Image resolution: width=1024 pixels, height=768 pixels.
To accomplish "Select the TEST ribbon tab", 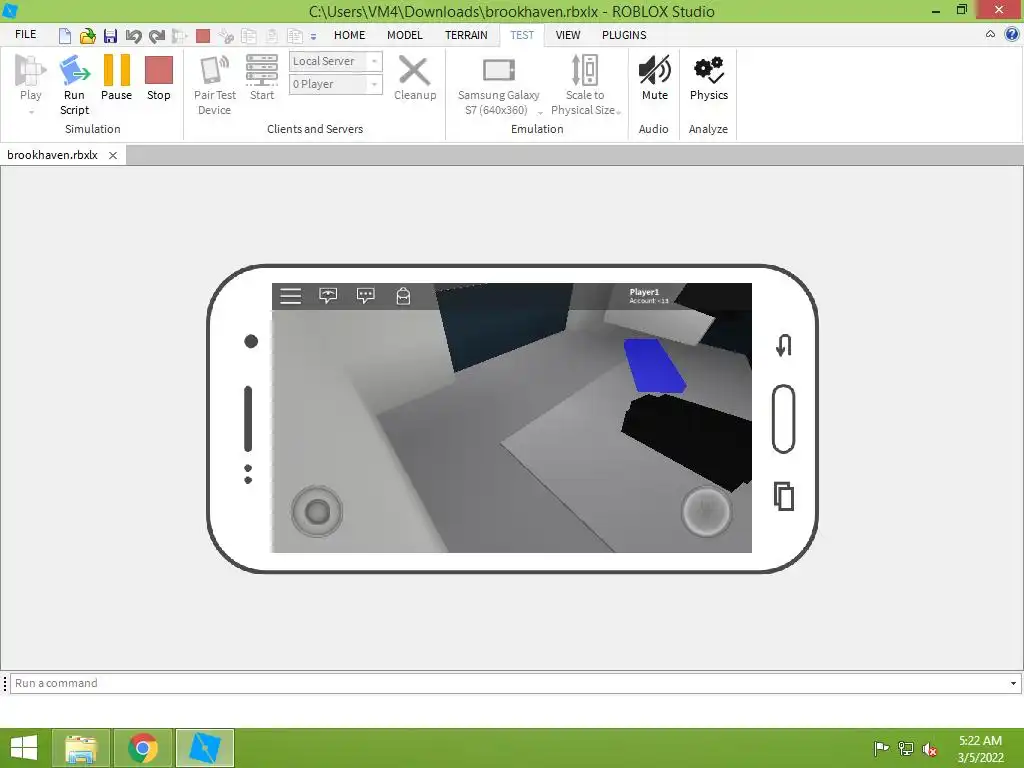I will pyautogui.click(x=522, y=35).
